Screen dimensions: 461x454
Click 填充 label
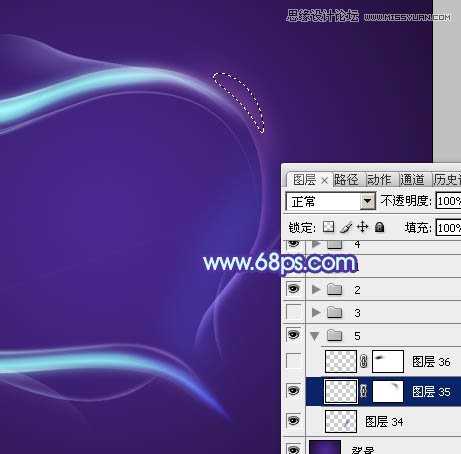(x=418, y=228)
